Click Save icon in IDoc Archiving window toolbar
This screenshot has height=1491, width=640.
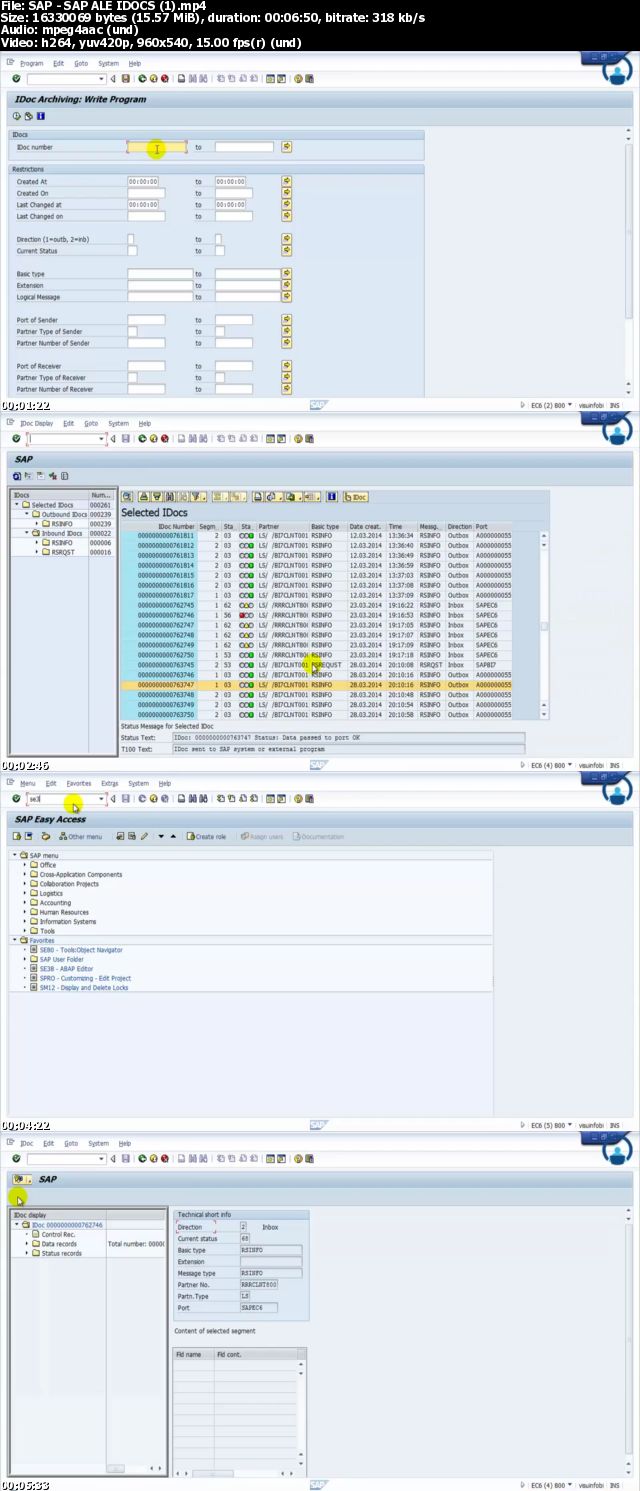[x=125, y=78]
